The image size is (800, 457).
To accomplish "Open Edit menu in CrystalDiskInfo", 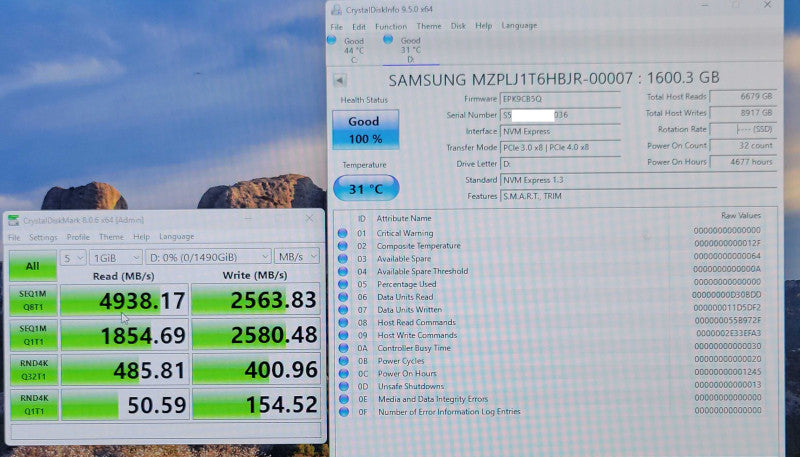I will [359, 27].
